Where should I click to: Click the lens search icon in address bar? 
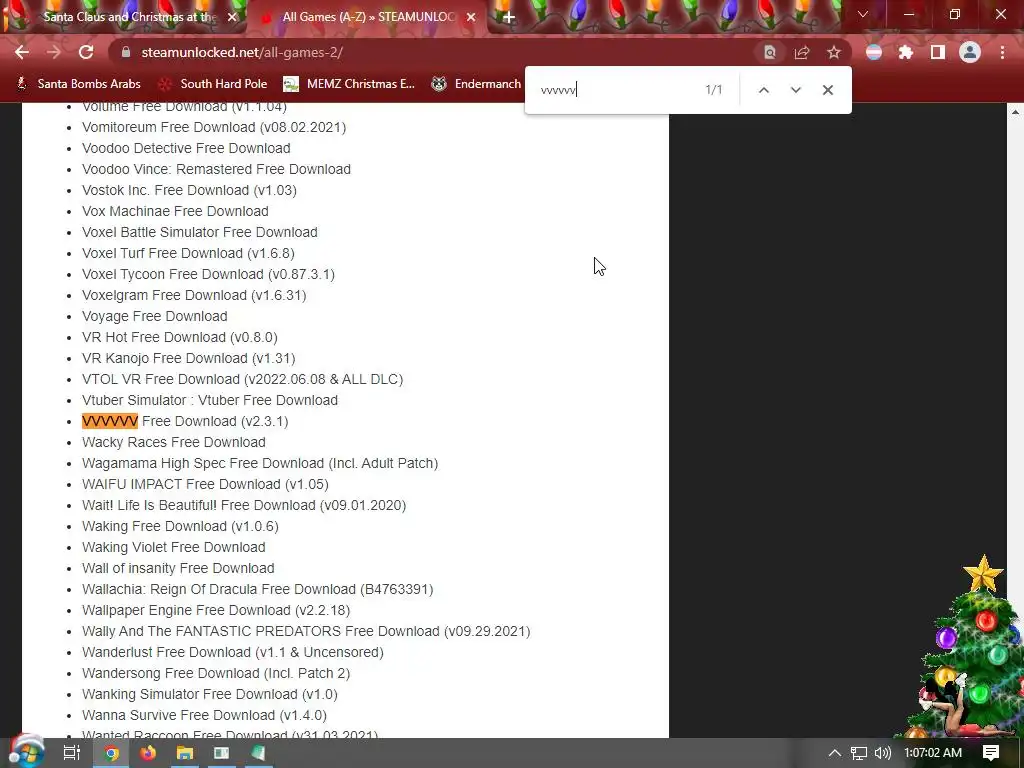click(770, 52)
